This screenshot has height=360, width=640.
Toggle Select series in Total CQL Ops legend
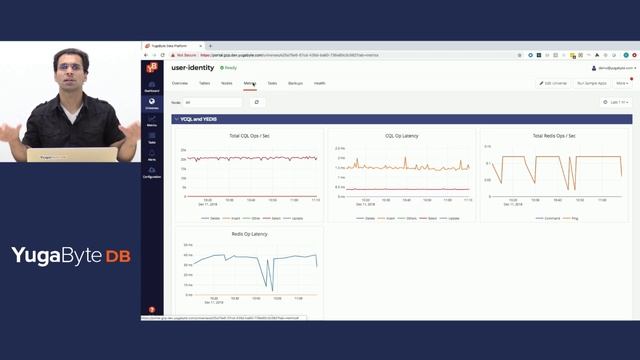tap(272, 218)
